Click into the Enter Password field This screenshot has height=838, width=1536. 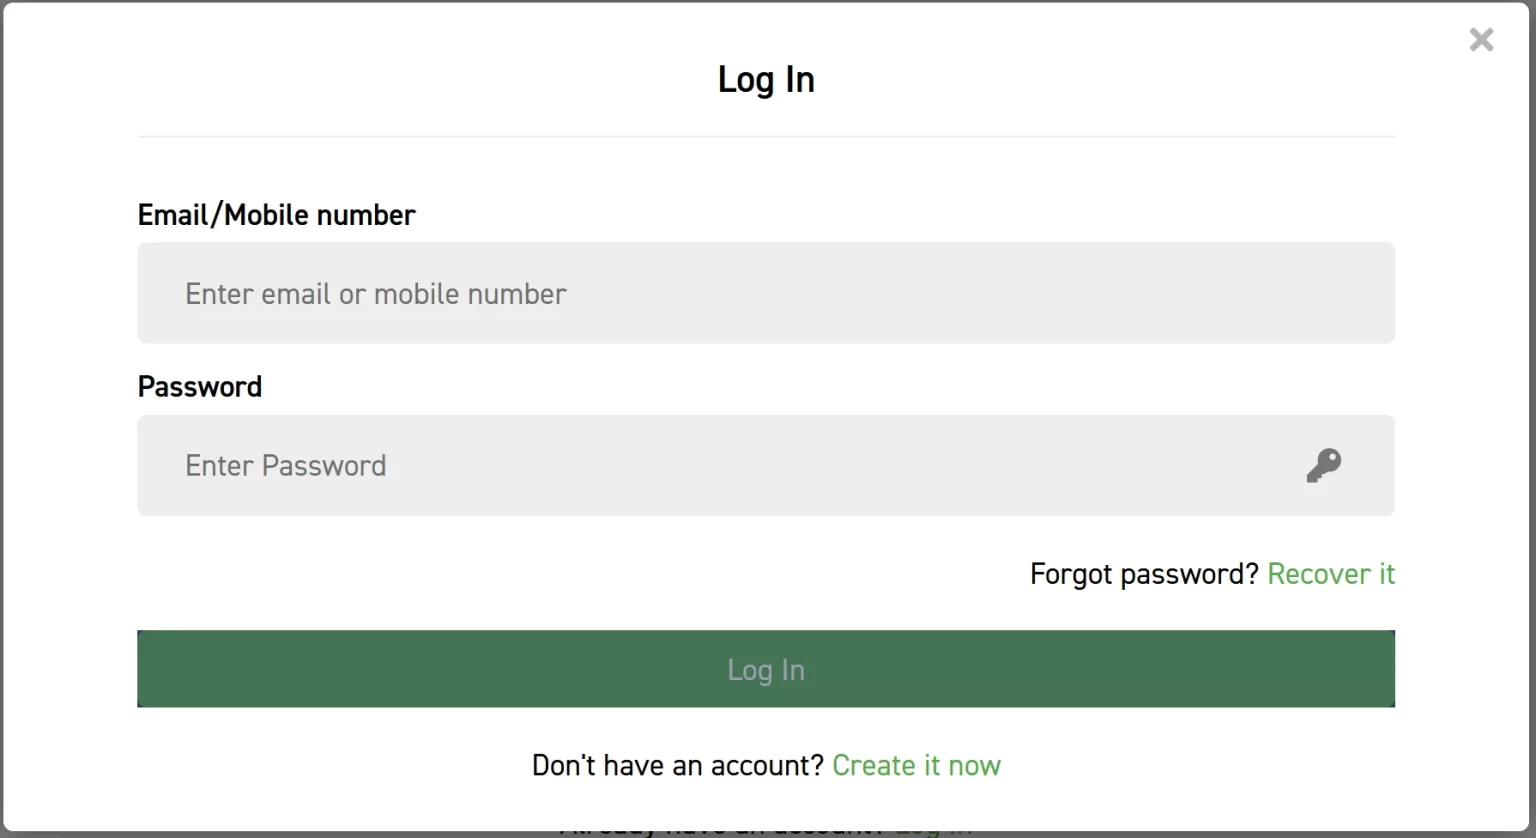[700, 466]
